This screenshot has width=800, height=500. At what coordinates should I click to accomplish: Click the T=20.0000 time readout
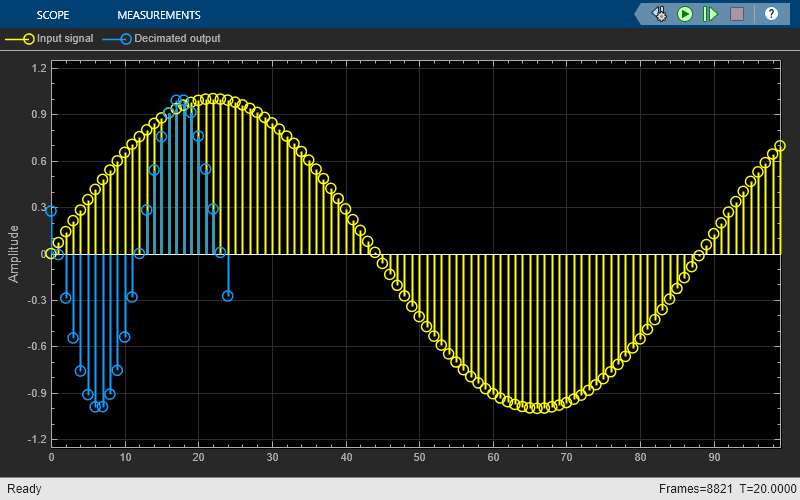768,489
